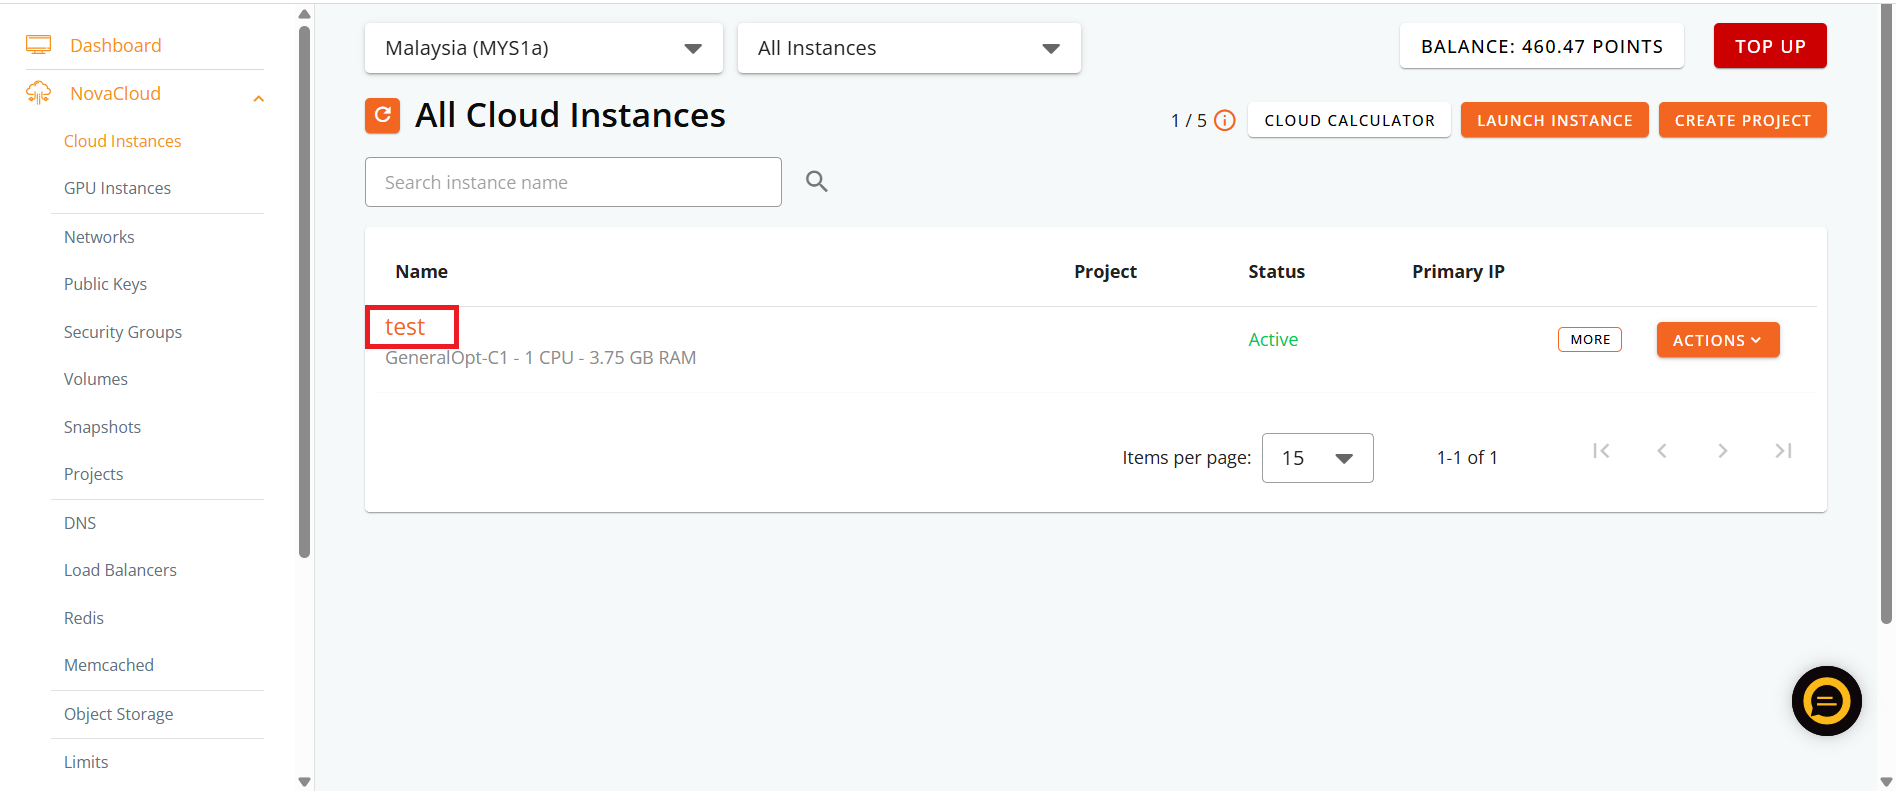Click the sidebar vertical scrollbar thumb
1896x791 pixels.
tap(305, 292)
